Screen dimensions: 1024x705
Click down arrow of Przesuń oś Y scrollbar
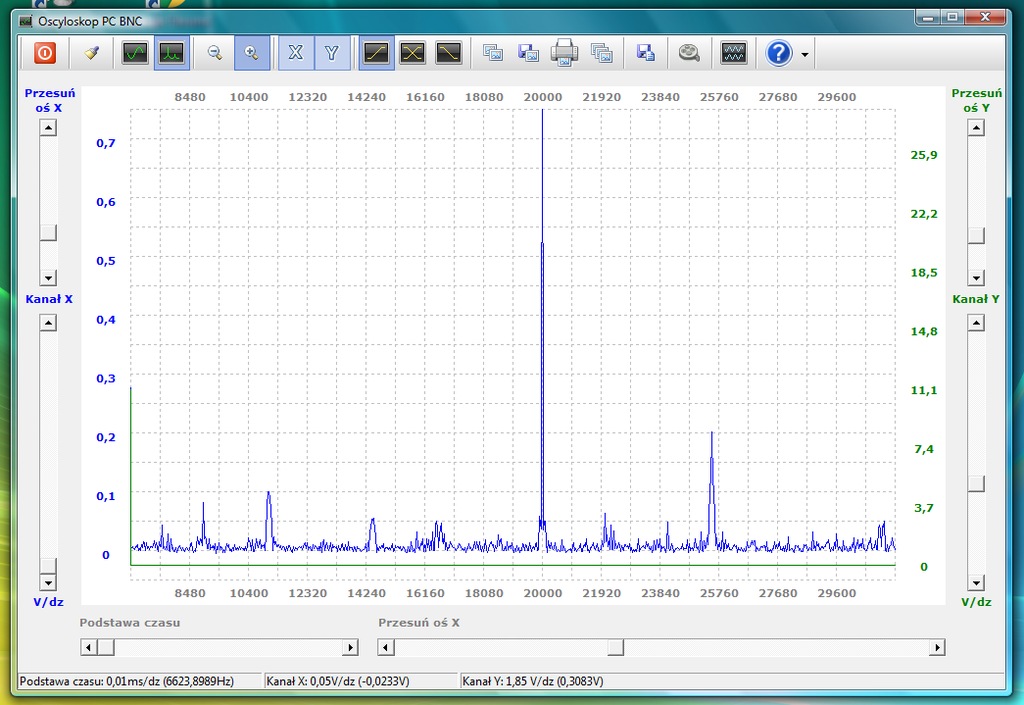tap(976, 277)
